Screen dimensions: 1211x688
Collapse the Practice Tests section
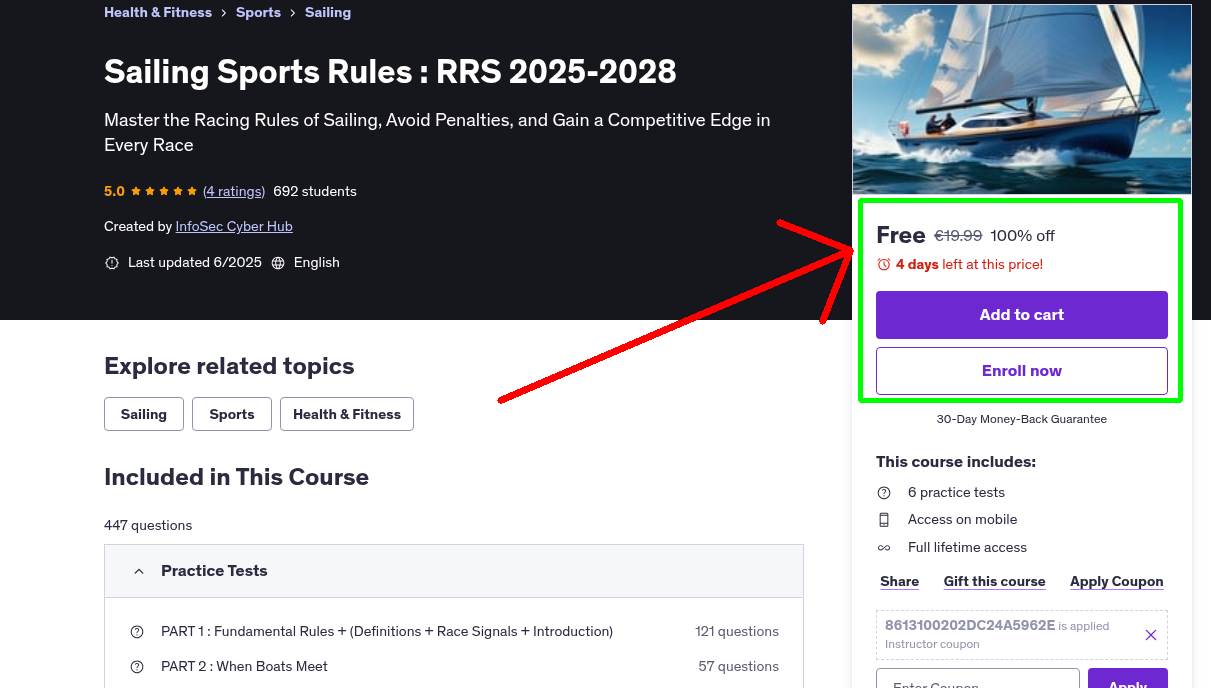tap(139, 570)
